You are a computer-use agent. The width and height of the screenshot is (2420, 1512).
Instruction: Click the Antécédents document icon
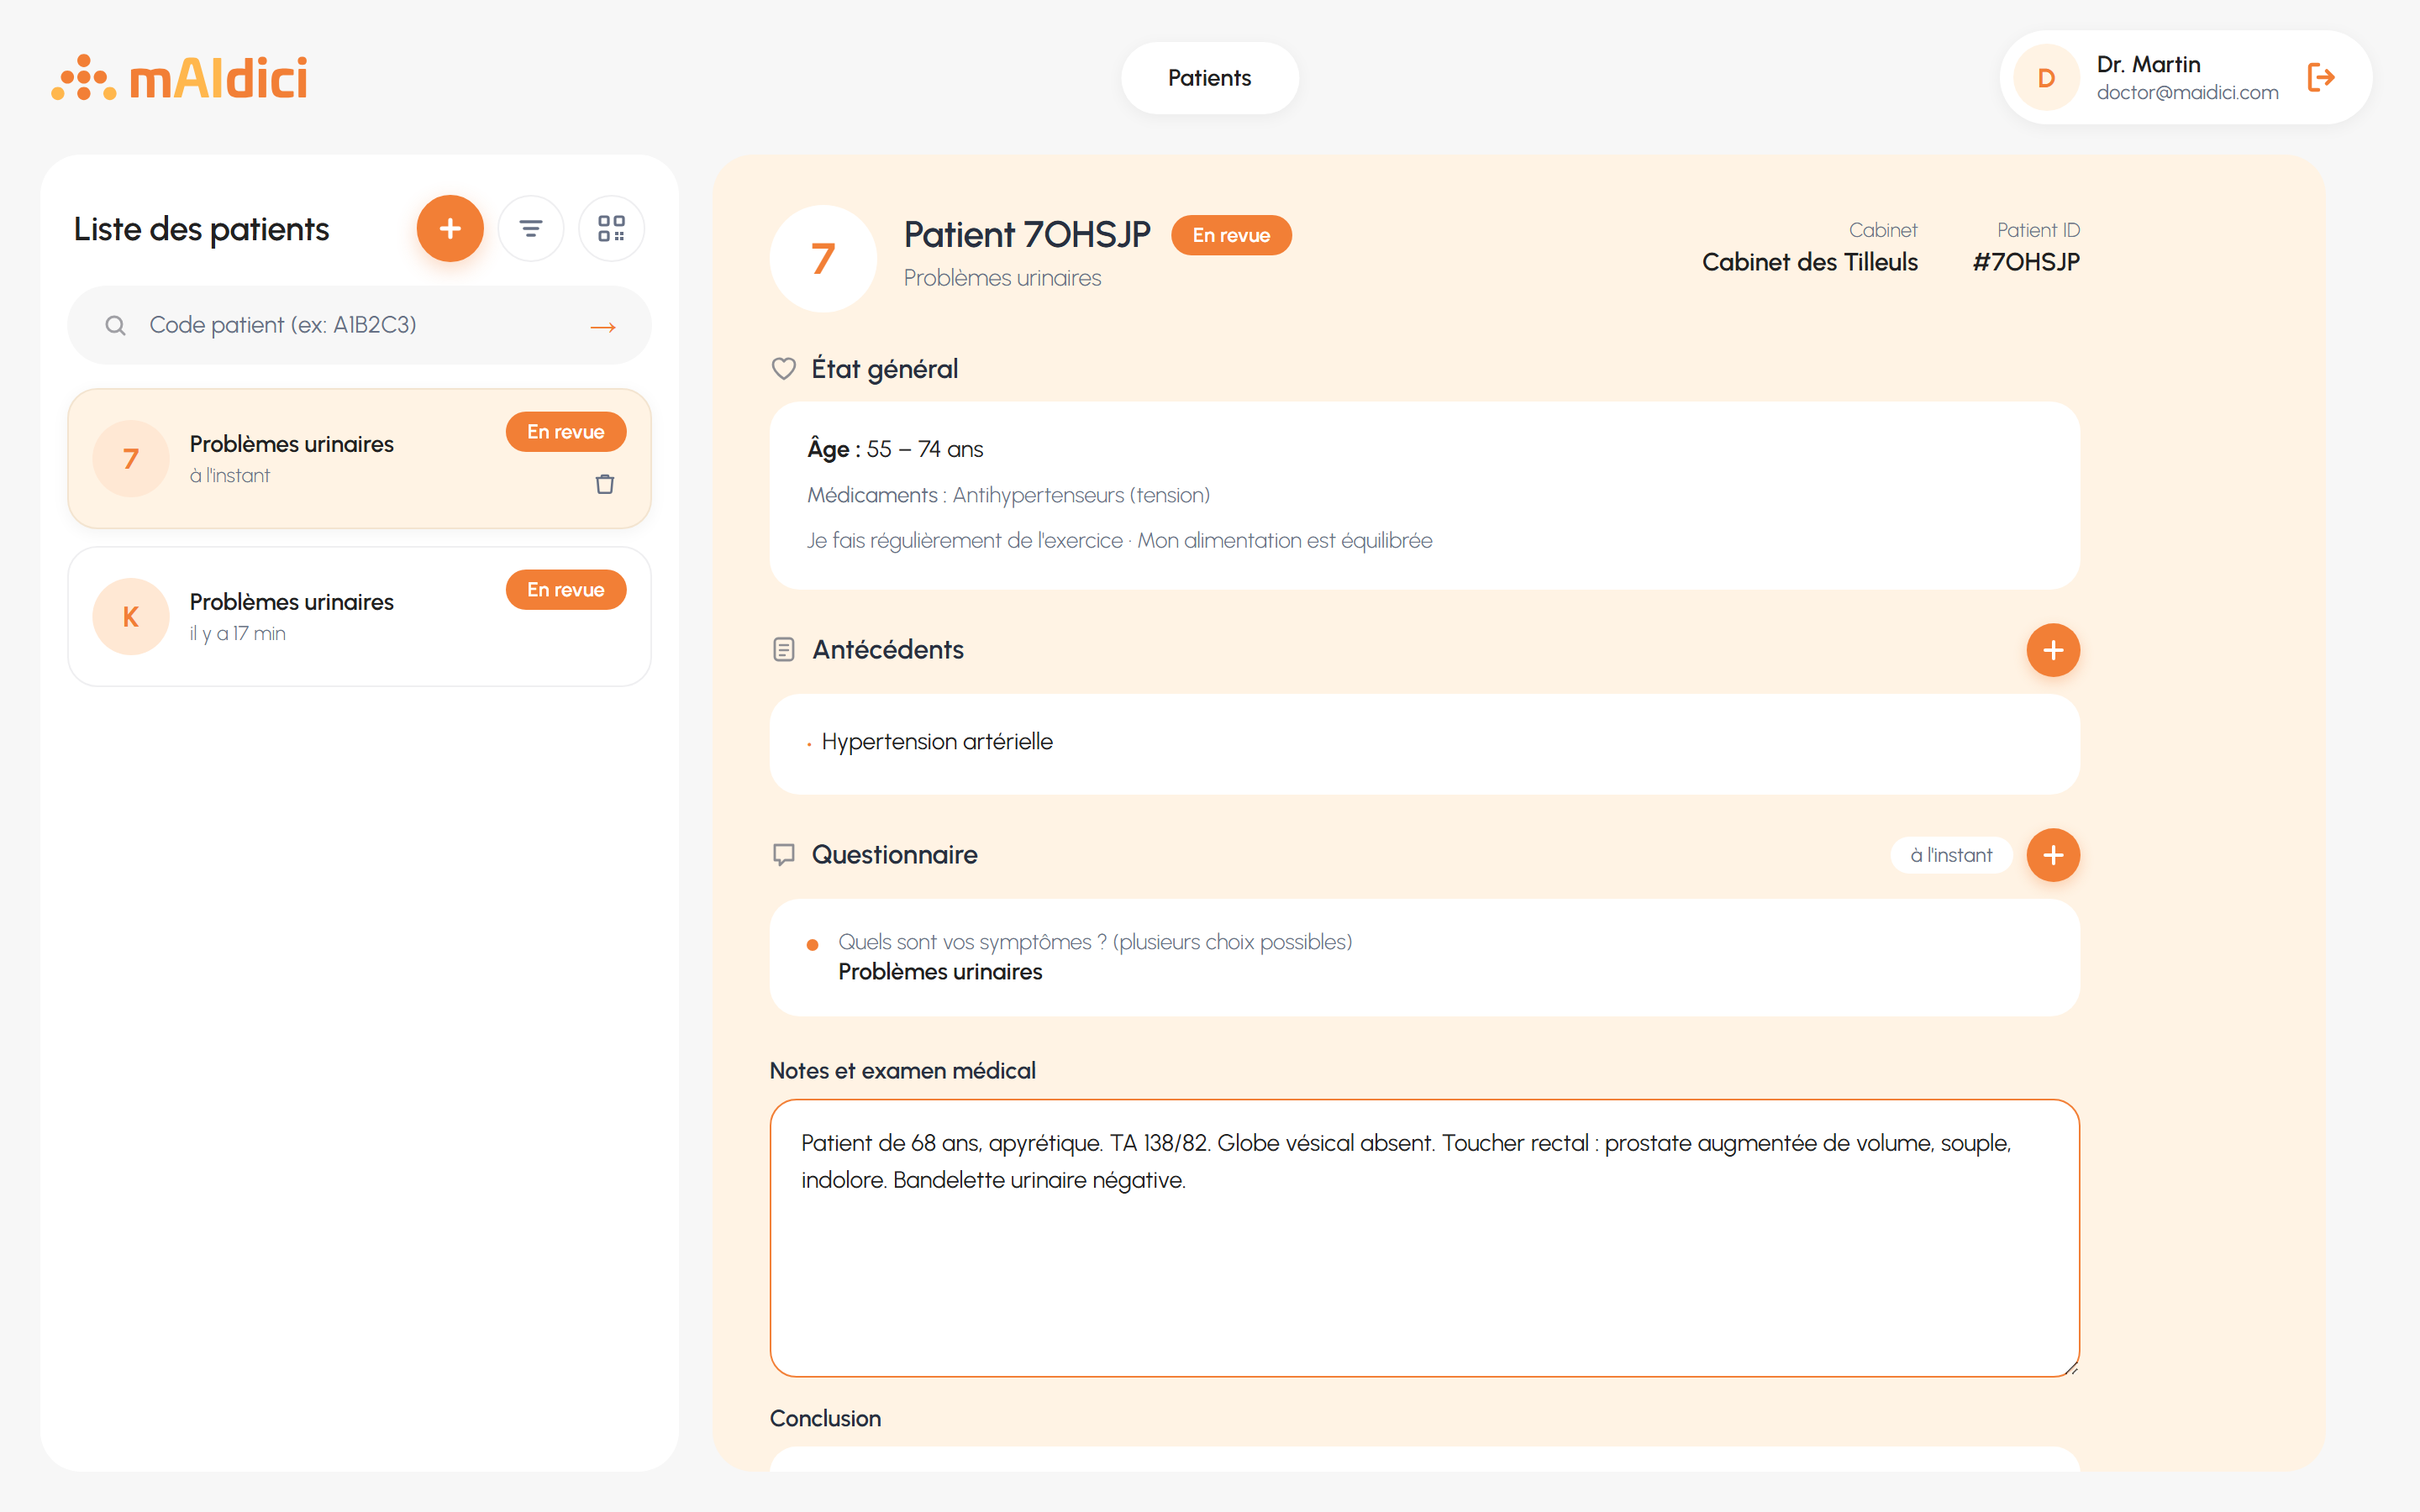784,650
